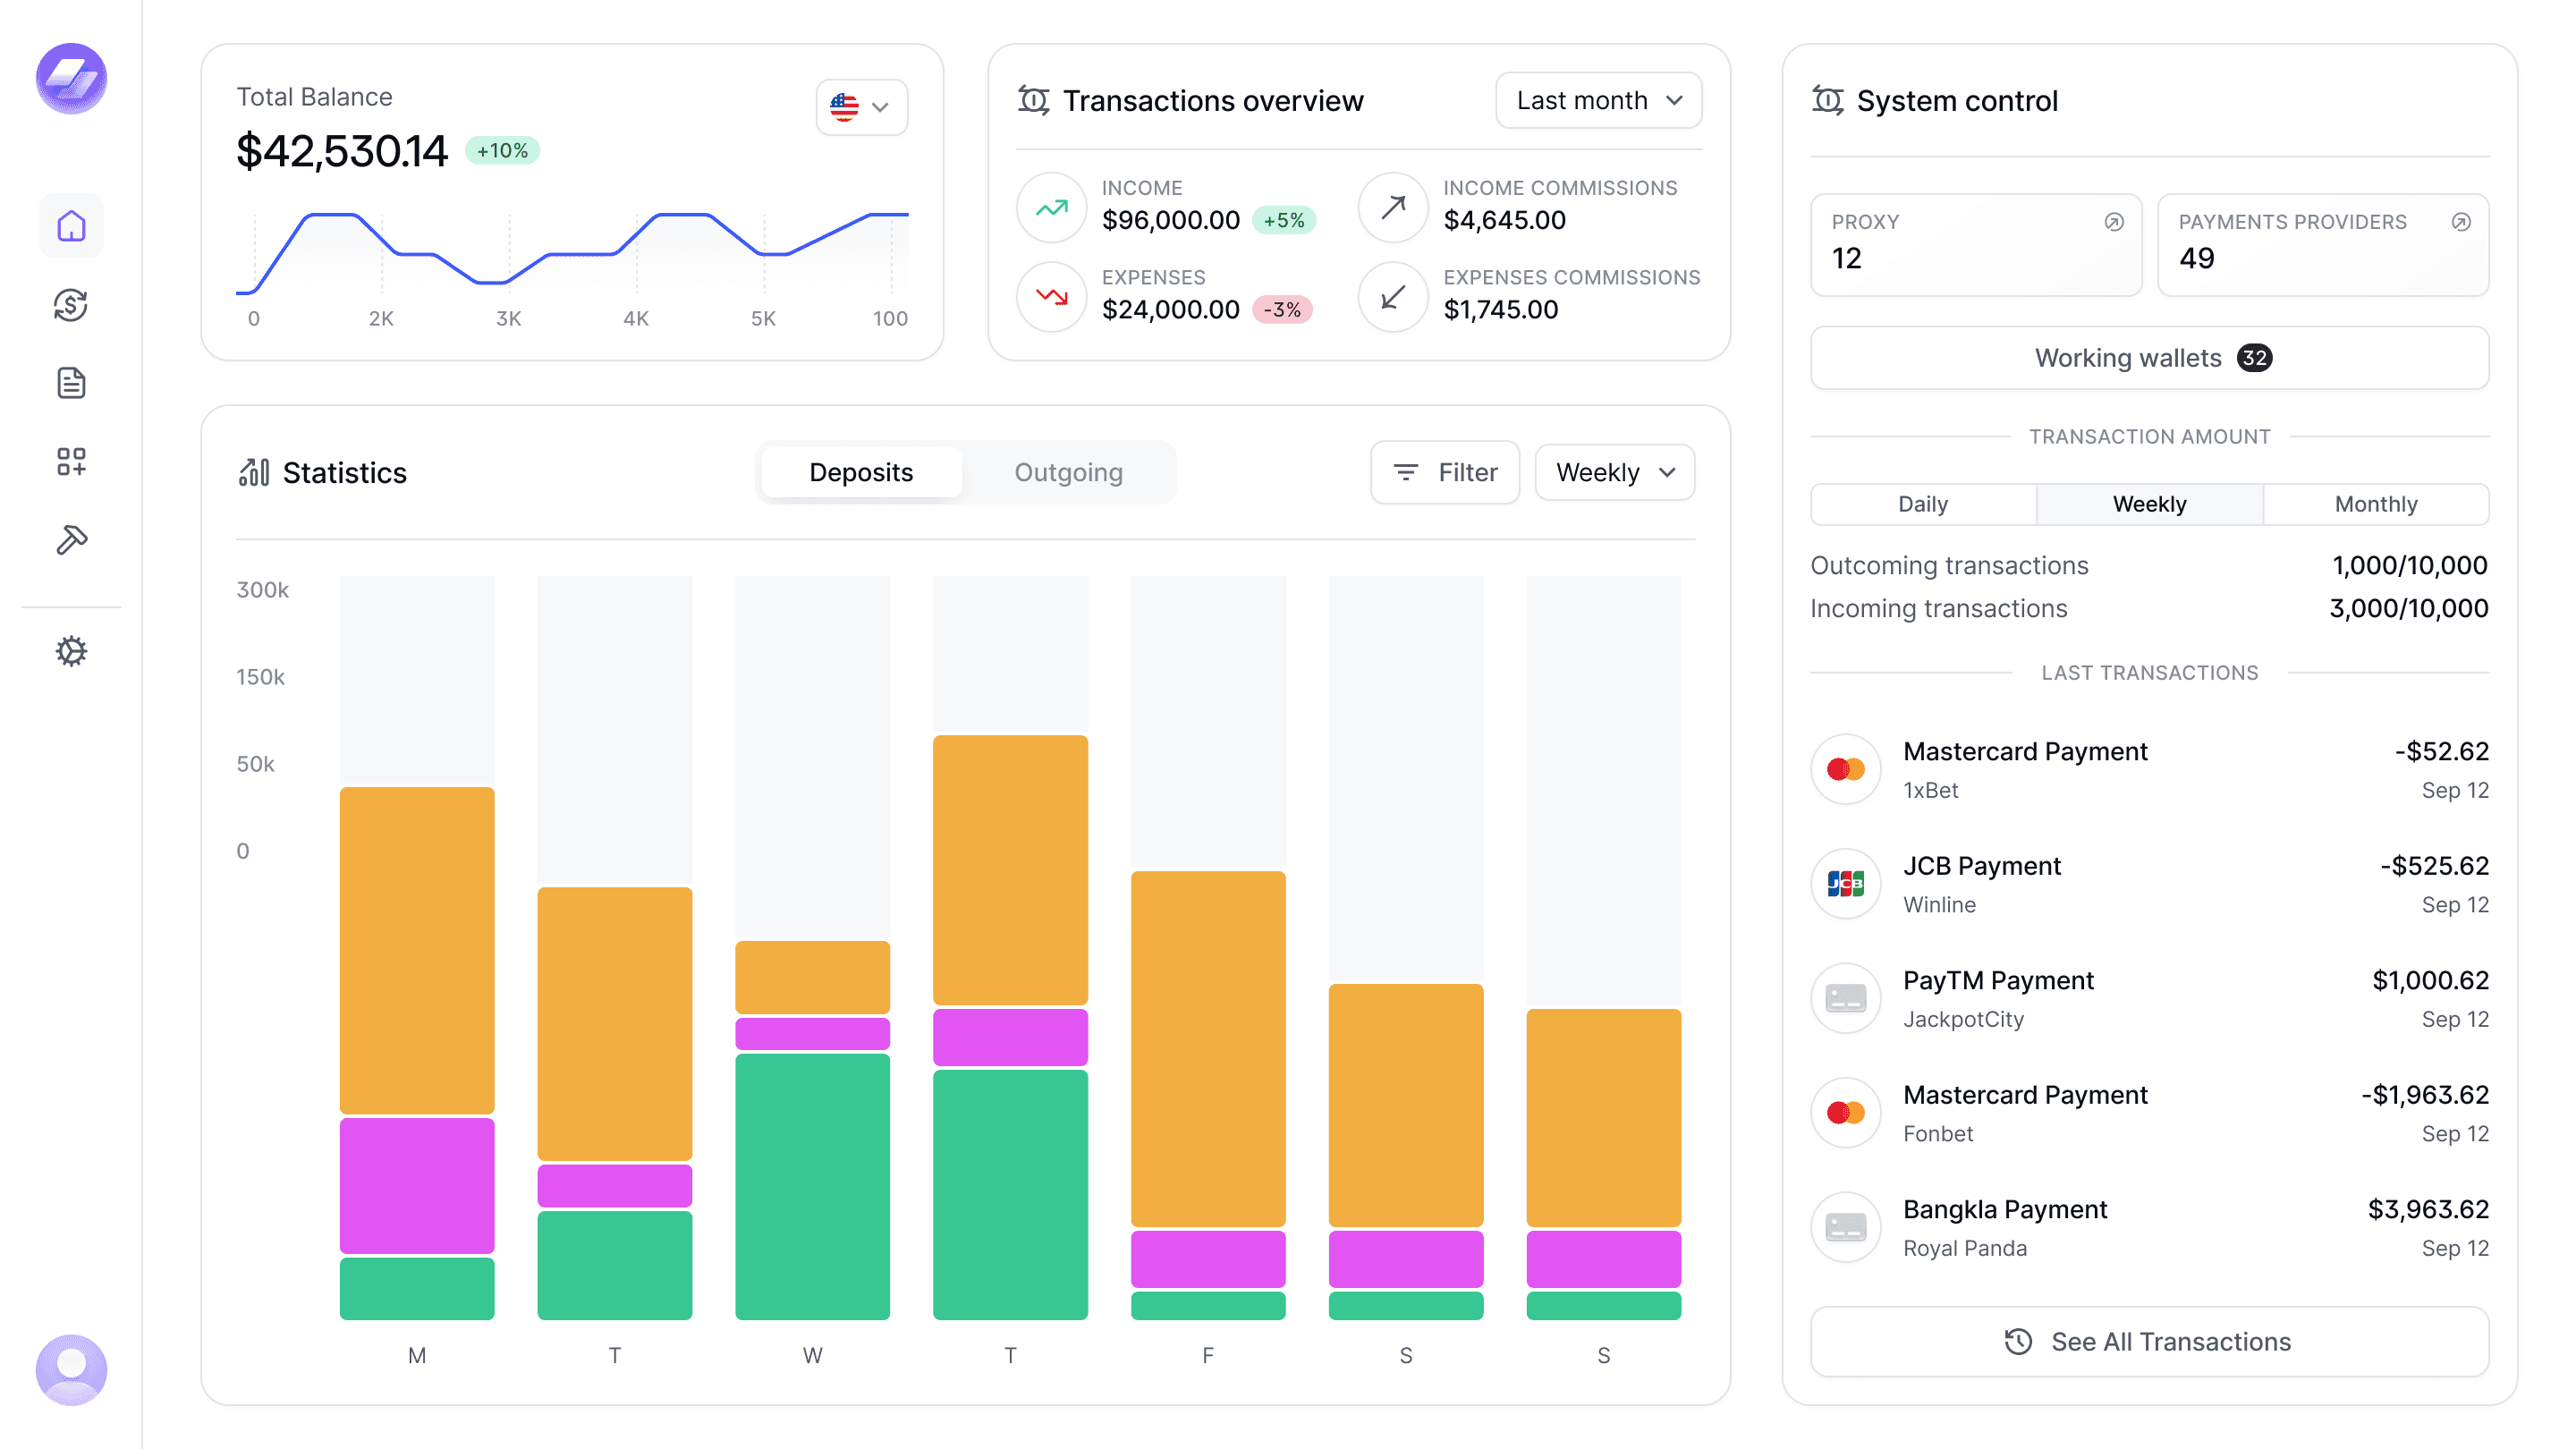This screenshot has height=1449, width=2576.
Task: Open the Last month dropdown
Action: 1598,100
